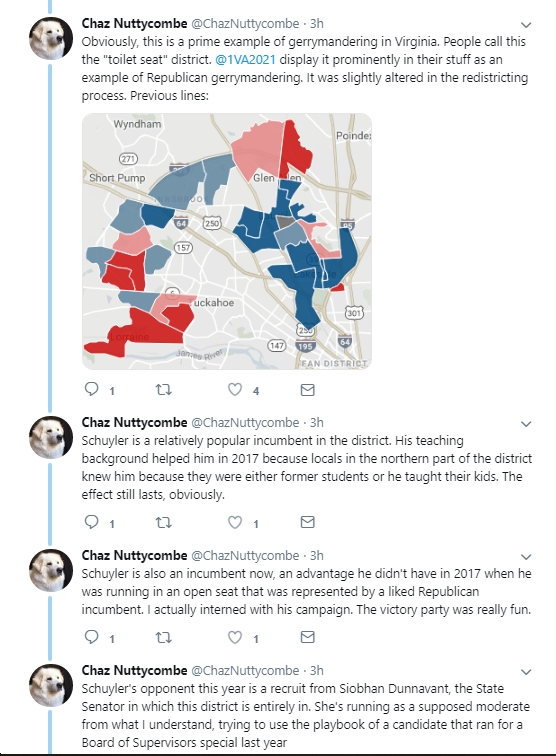Open Chaz Nuttycombe's name on first tweet
This screenshot has height=756, width=556.
(134, 24)
